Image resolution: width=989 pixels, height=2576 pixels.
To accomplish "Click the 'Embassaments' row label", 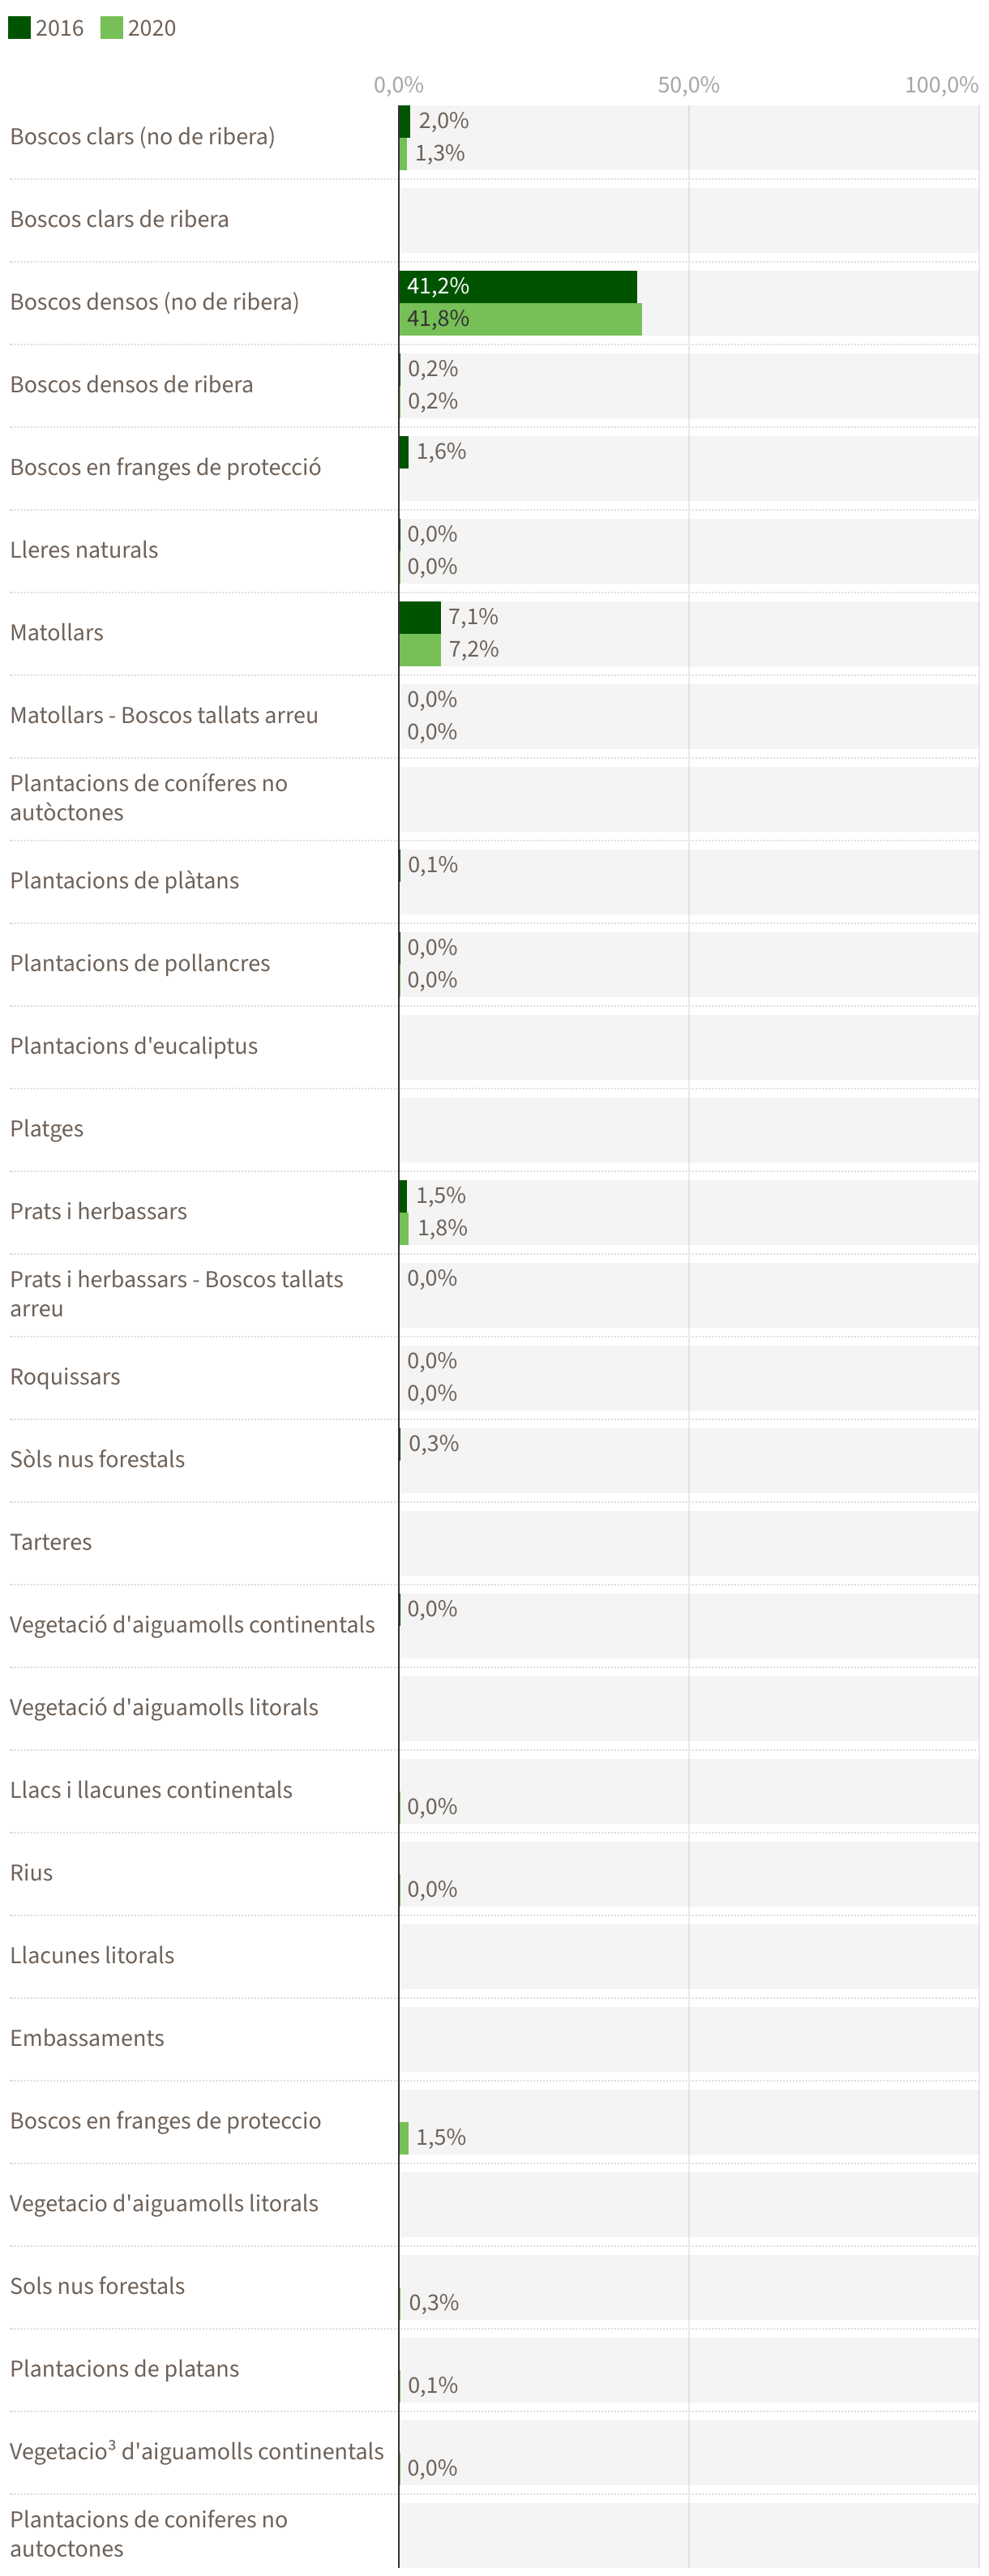I will point(87,2038).
